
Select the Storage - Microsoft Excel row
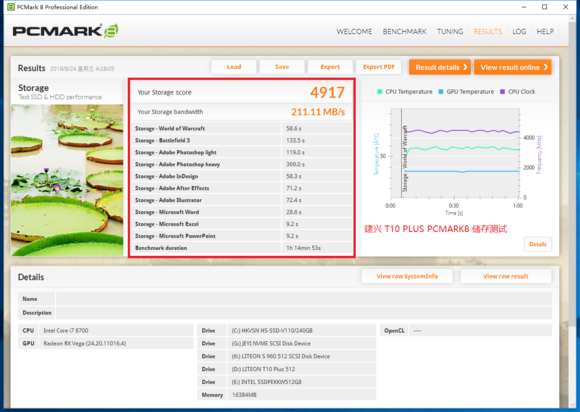(x=242, y=224)
